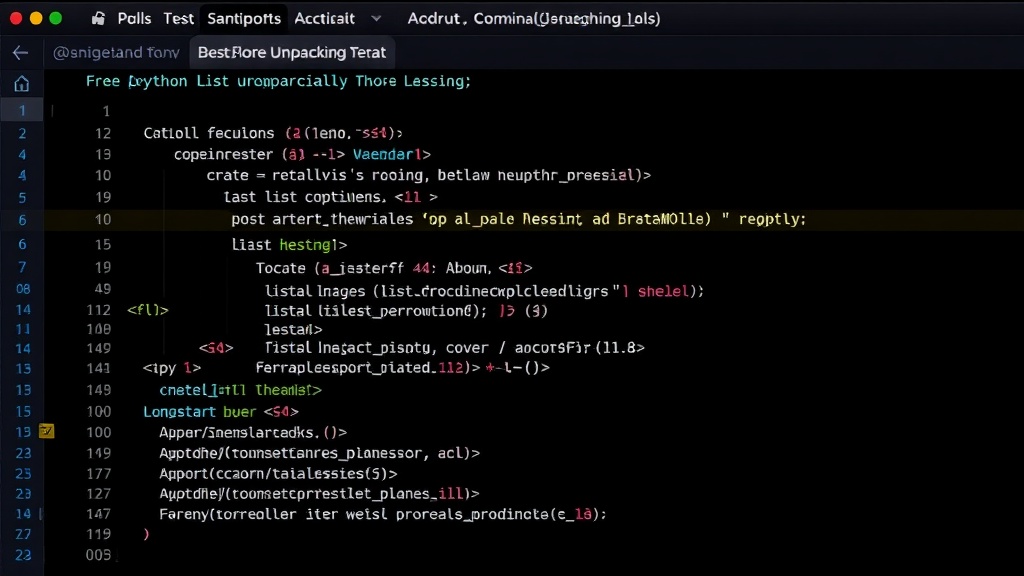Open the Palls menu
The width and height of the screenshot is (1024, 576).
pos(134,18)
